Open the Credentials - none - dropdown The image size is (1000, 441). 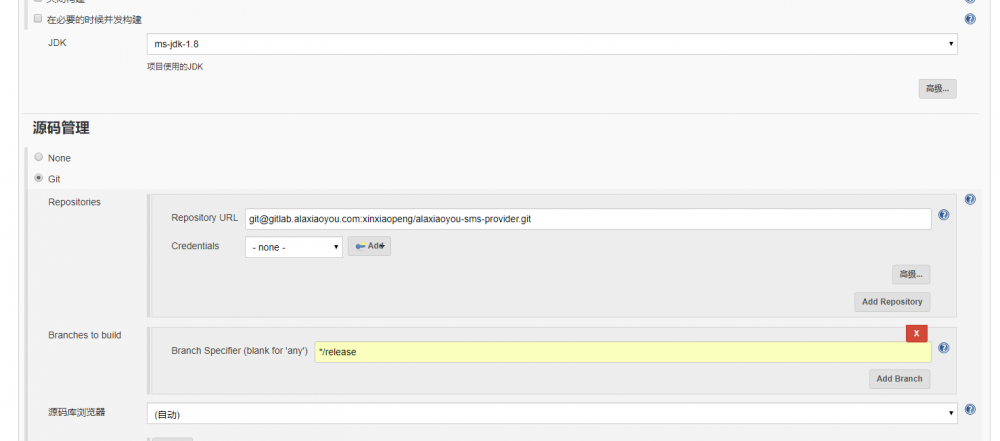click(293, 247)
